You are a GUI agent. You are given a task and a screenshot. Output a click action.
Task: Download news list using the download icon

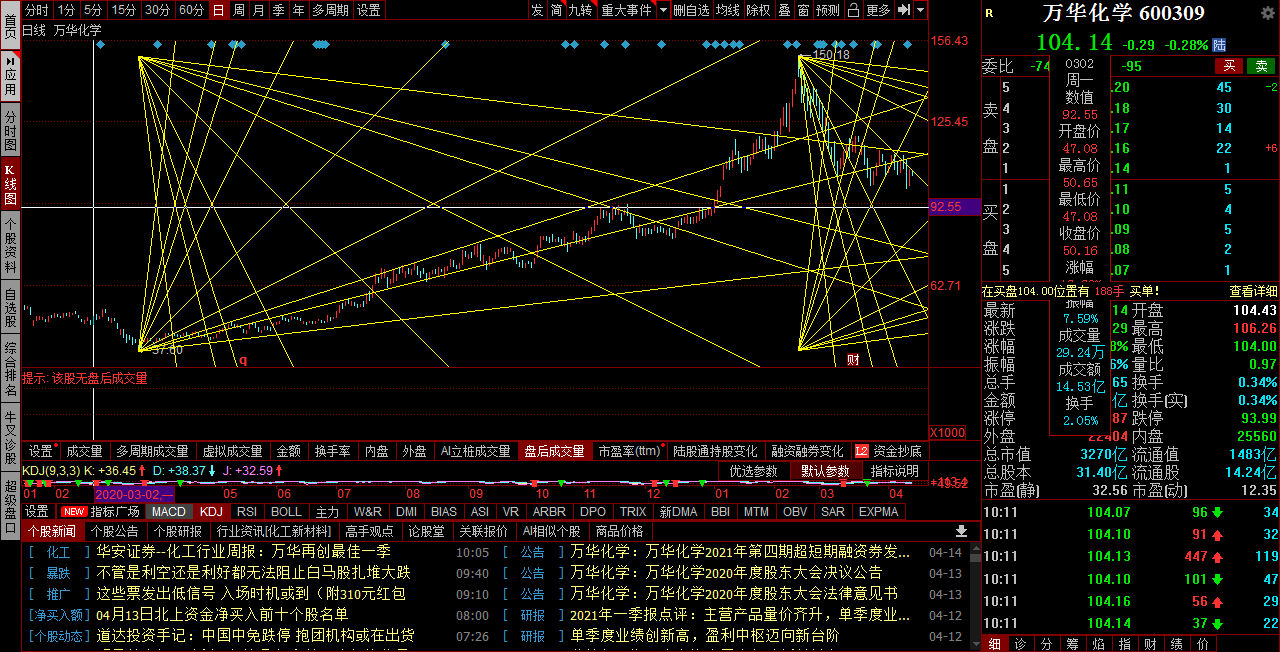962,531
